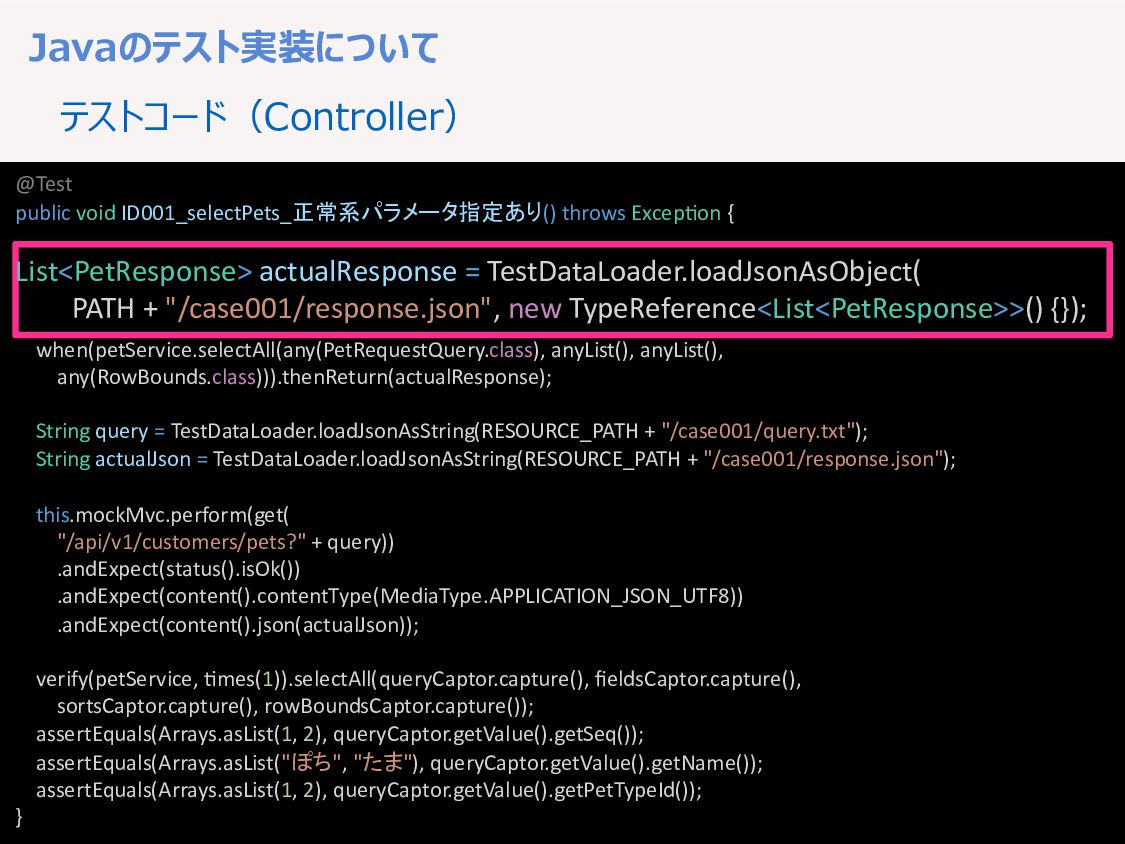Click "/case001/response.json" in the actualJson line

coord(824,459)
